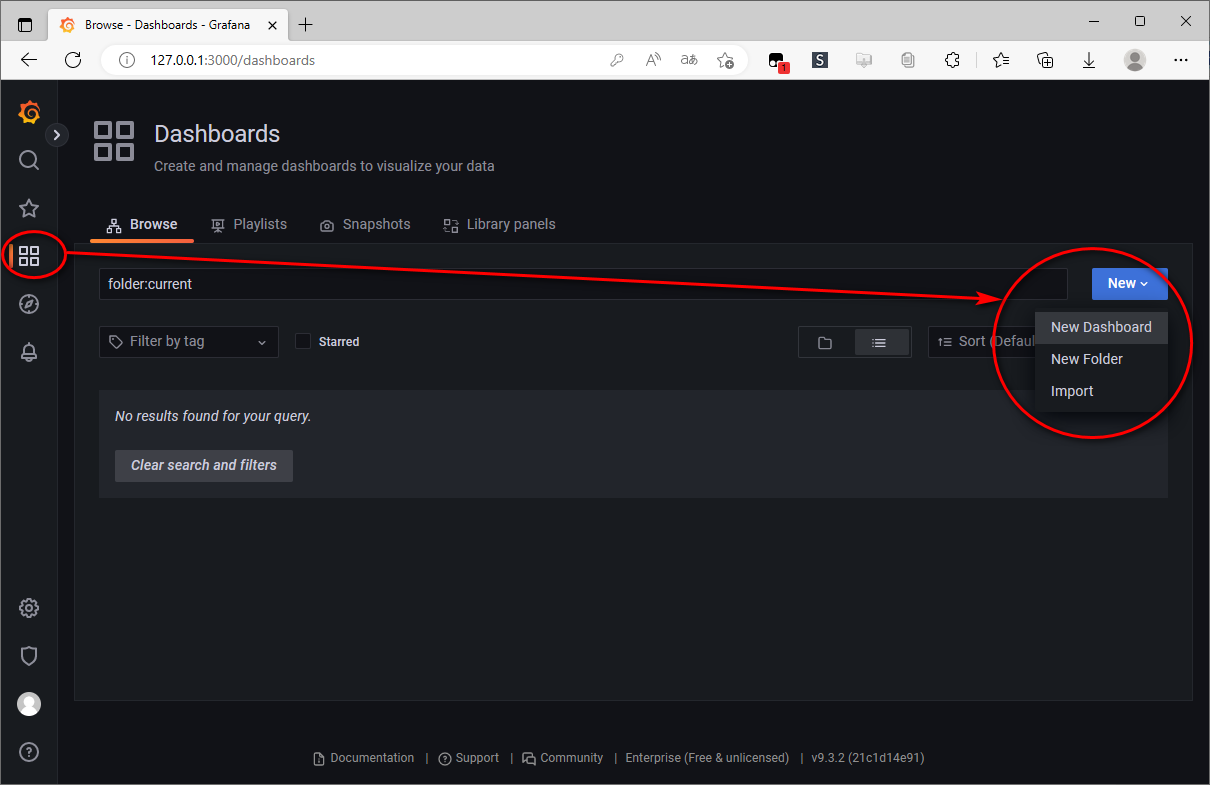Viewport: 1210px width, 785px height.
Task: Open Help question mark icon in sidebar
Action: [29, 752]
